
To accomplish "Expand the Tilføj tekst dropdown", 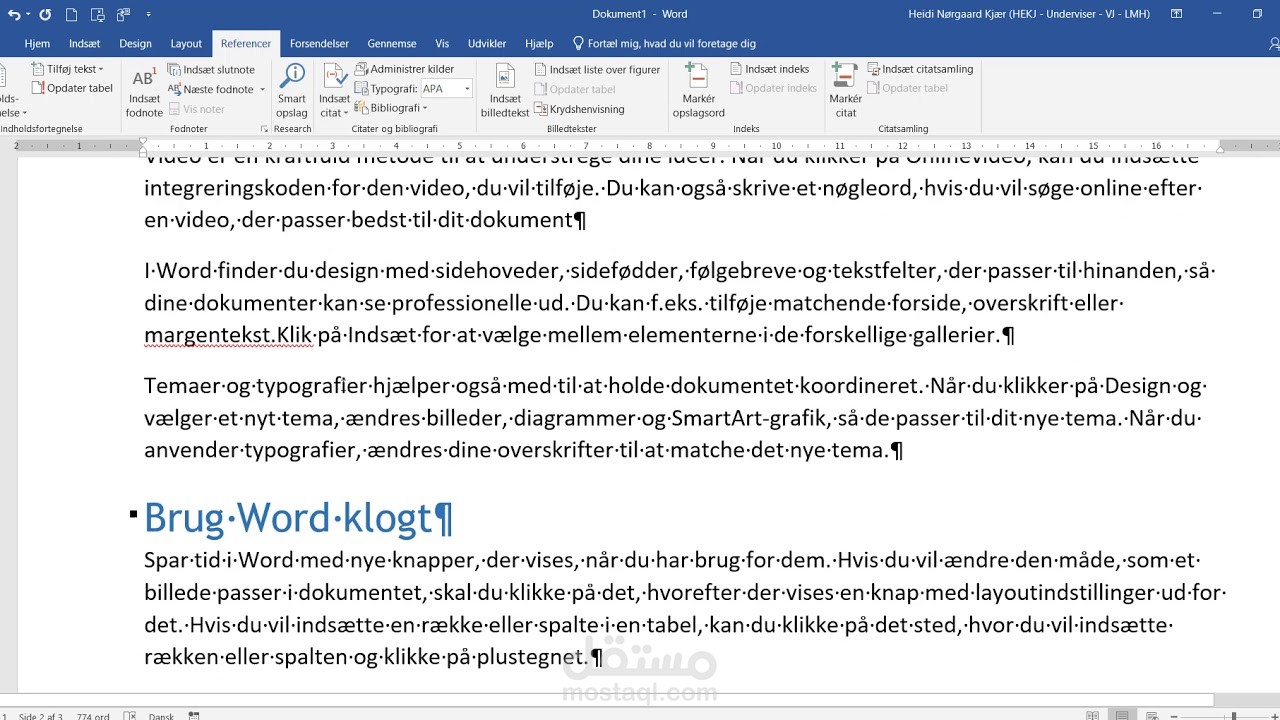I will (68, 69).
